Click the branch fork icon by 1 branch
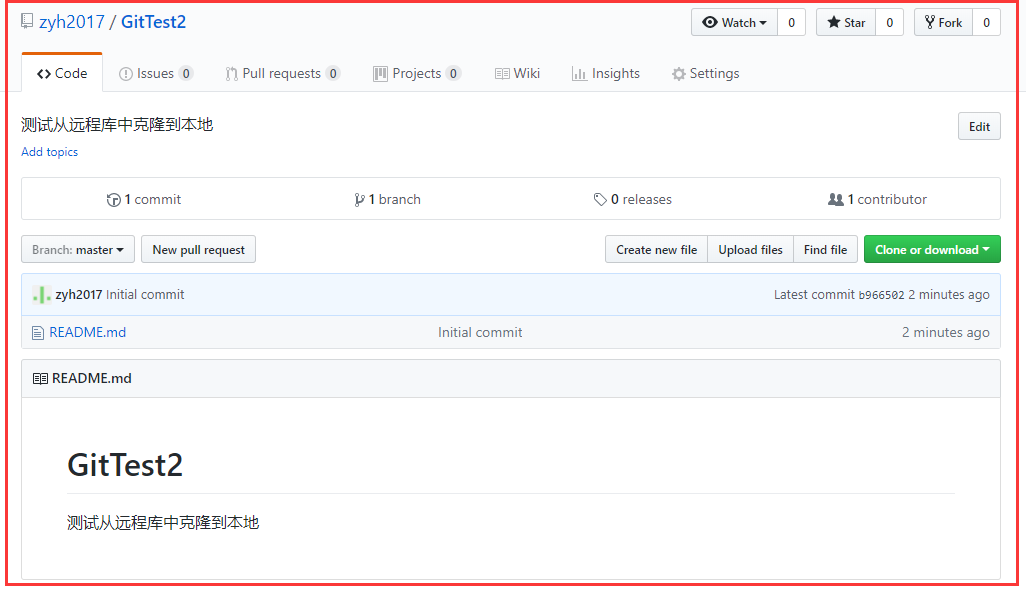Screen dimensions: 1026x589 tap(359, 200)
